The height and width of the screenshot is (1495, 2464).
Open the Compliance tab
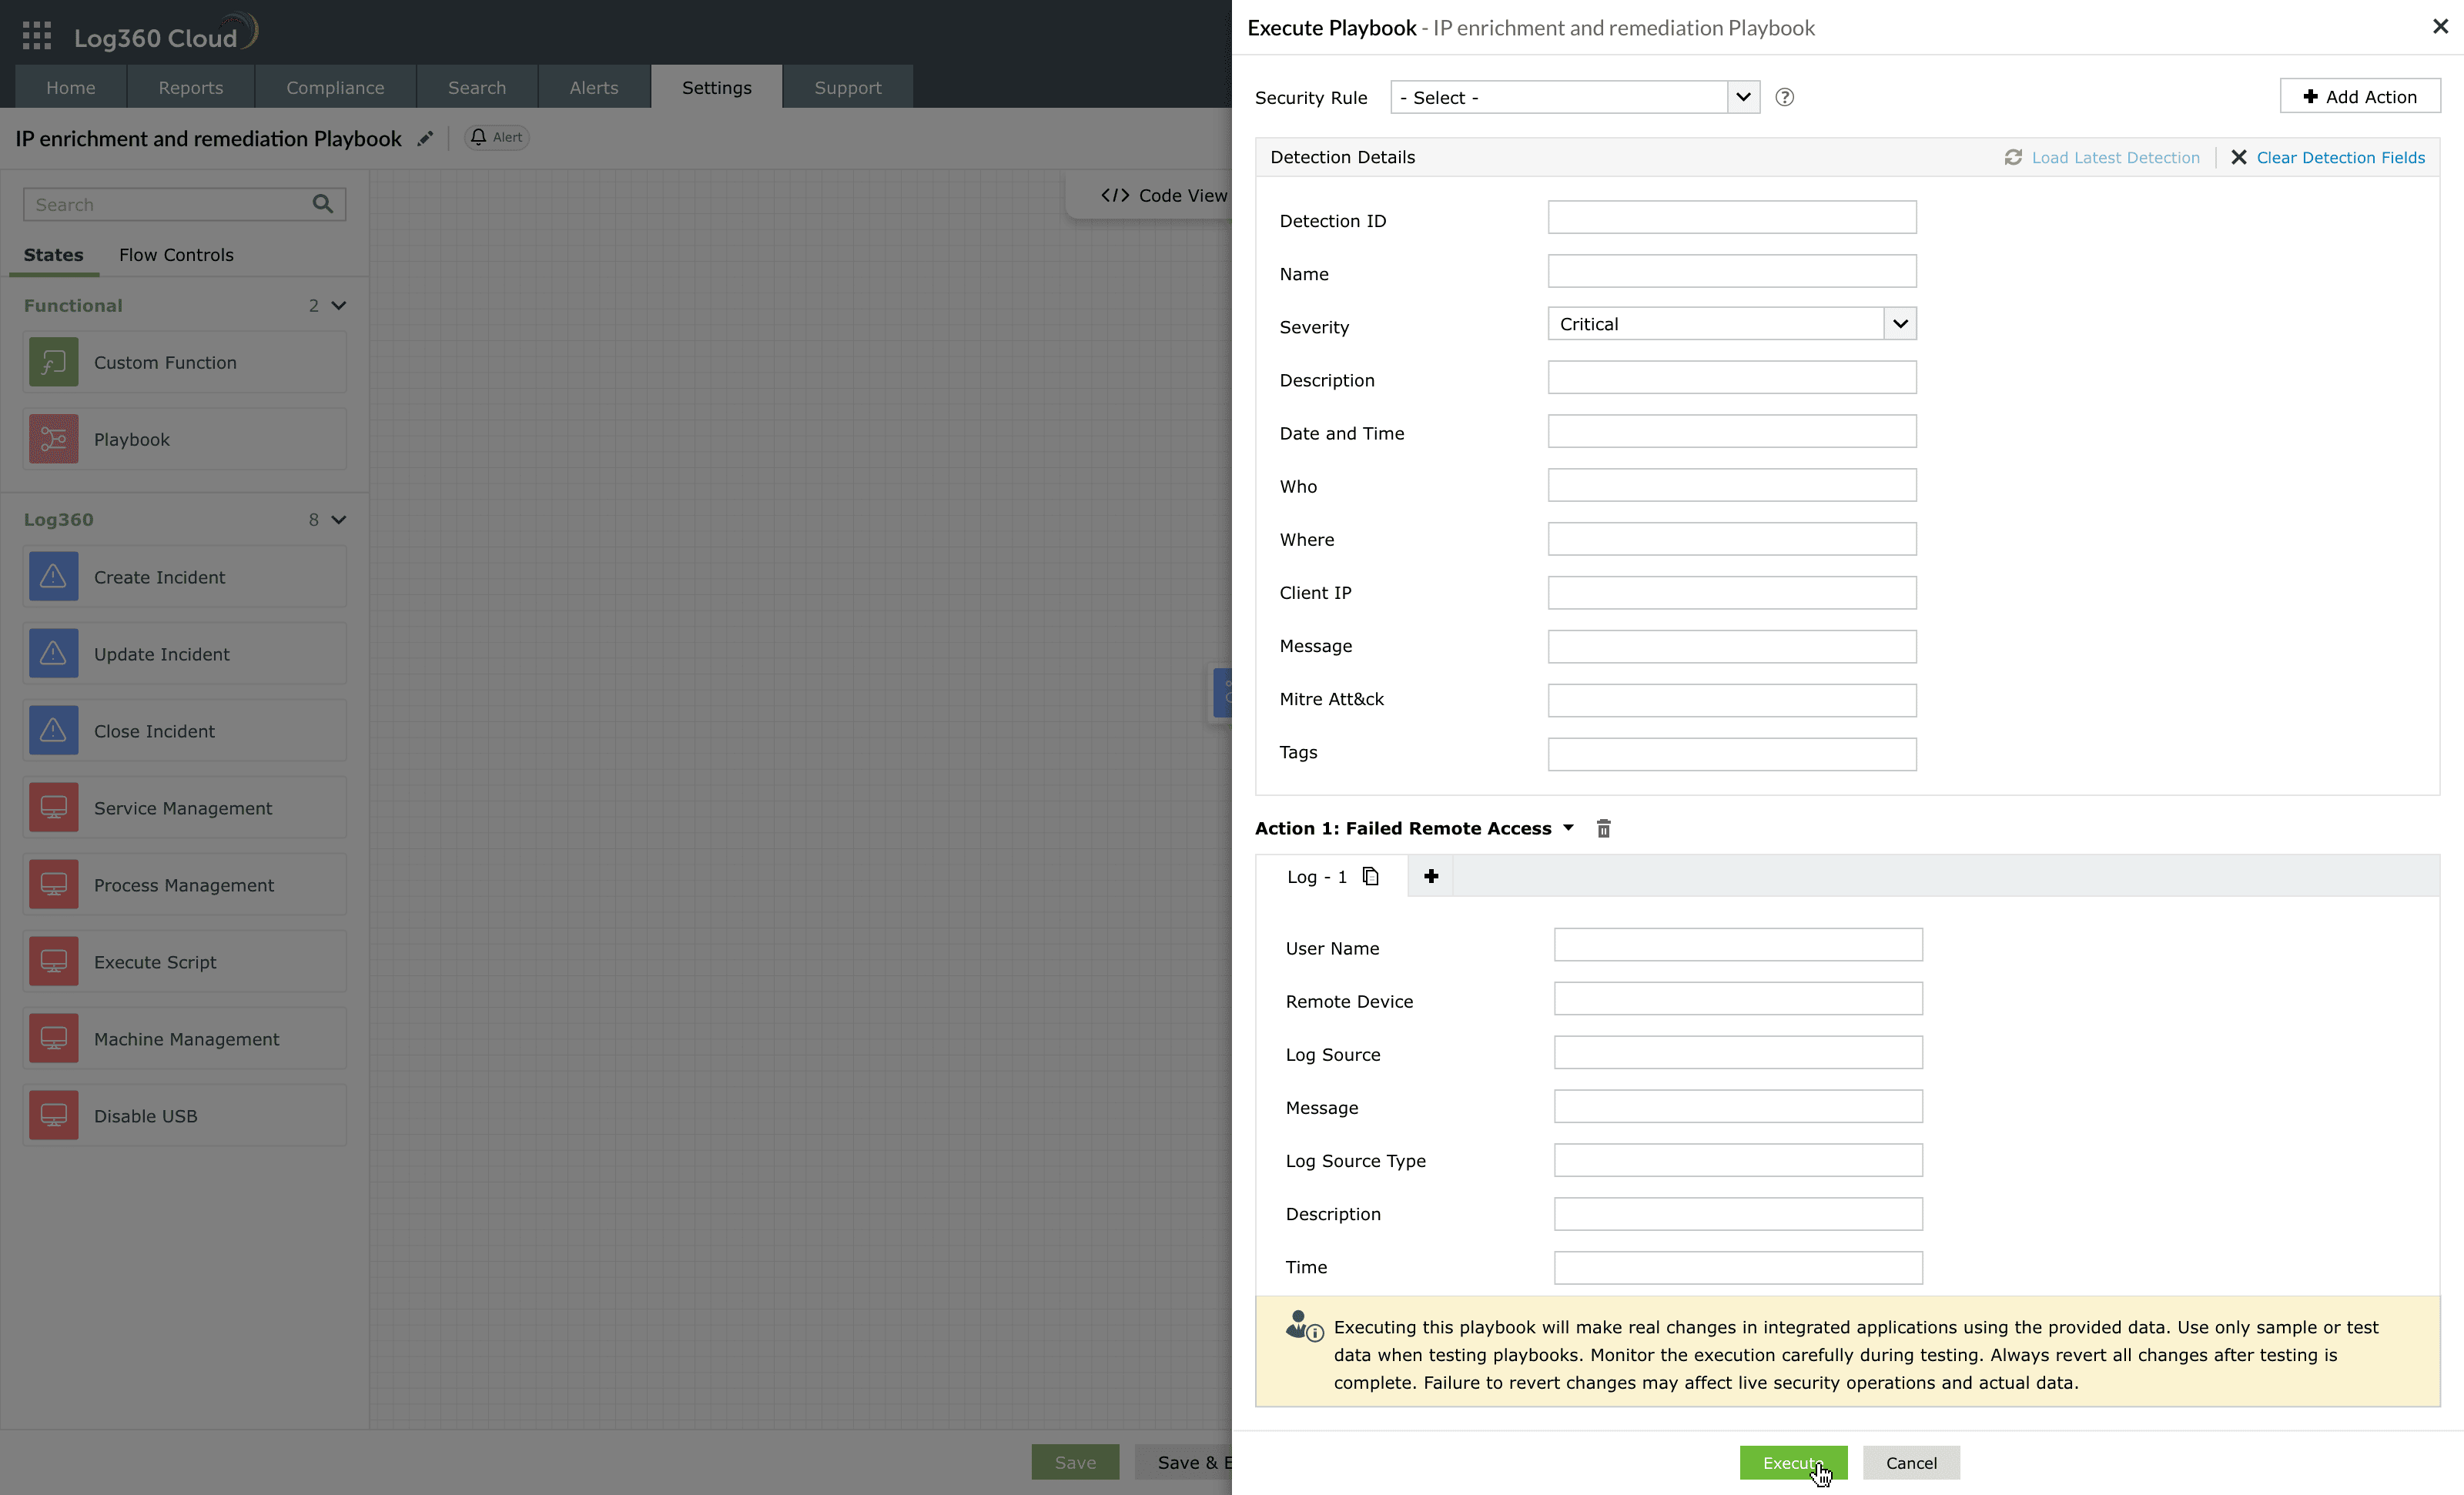pos(335,87)
